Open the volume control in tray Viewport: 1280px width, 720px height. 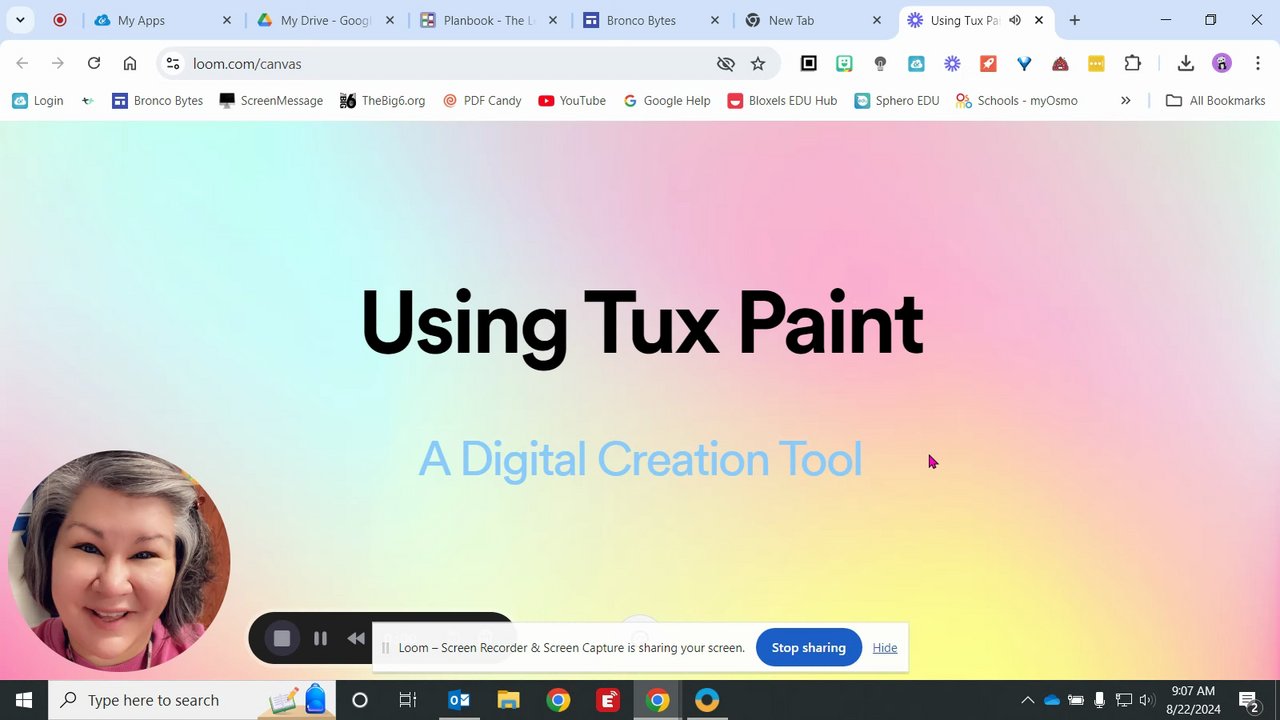(1147, 700)
